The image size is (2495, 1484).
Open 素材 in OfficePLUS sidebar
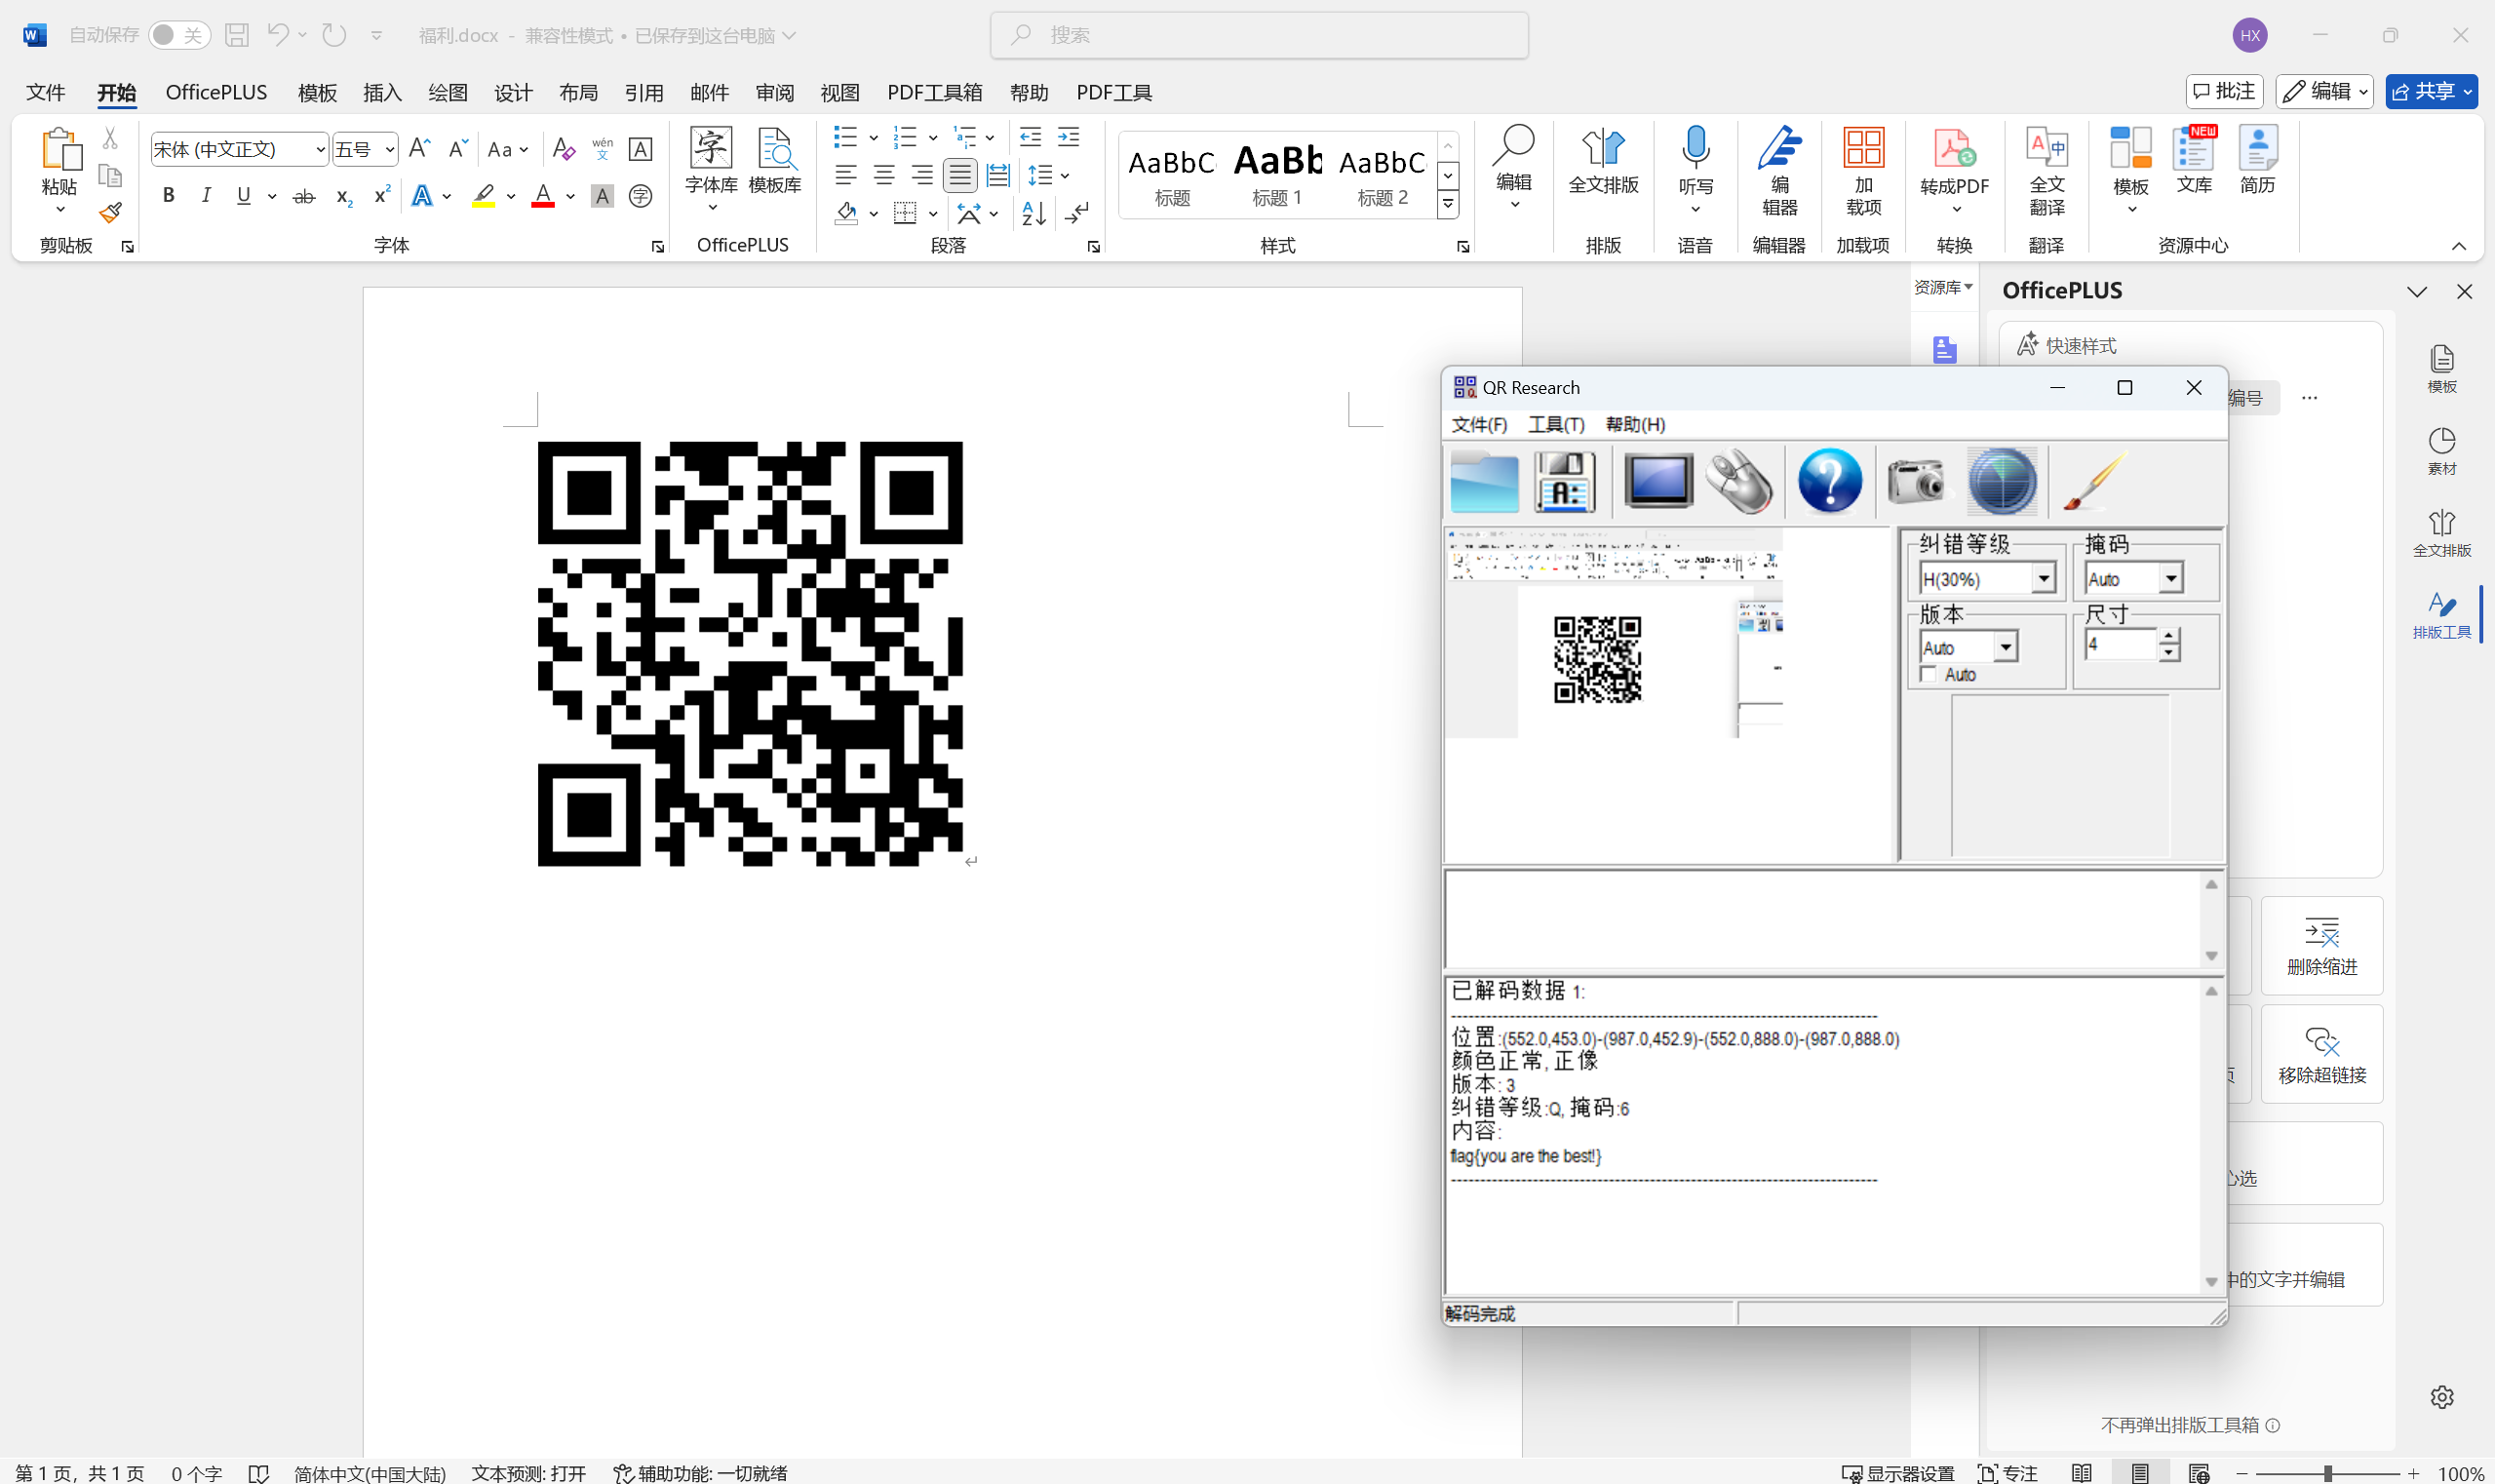tap(2442, 451)
